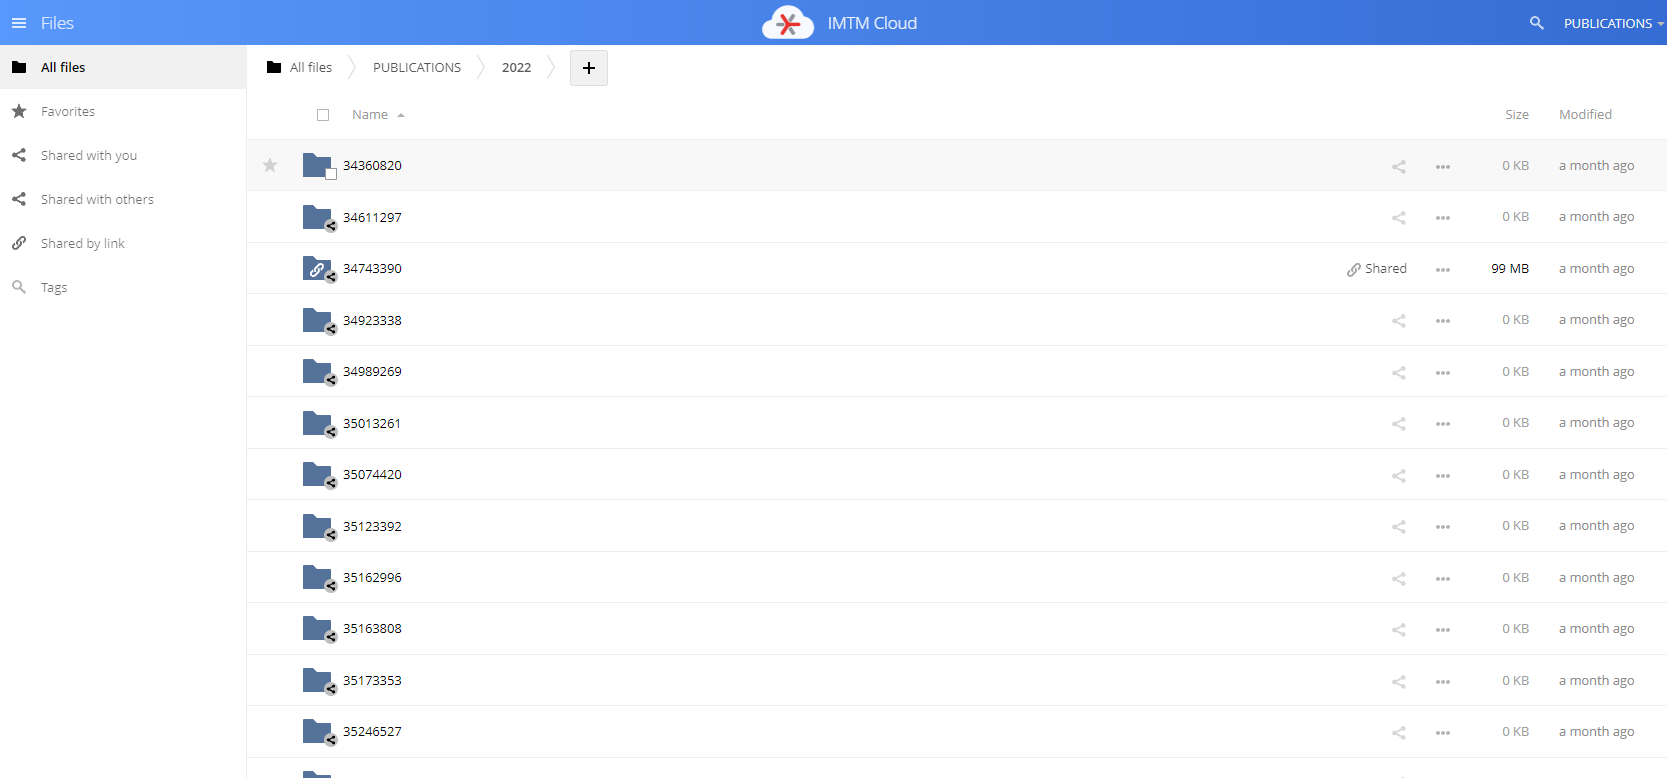Screen dimensions: 1667x778
Task: Open folder 34611297 by name
Action: [372, 218]
